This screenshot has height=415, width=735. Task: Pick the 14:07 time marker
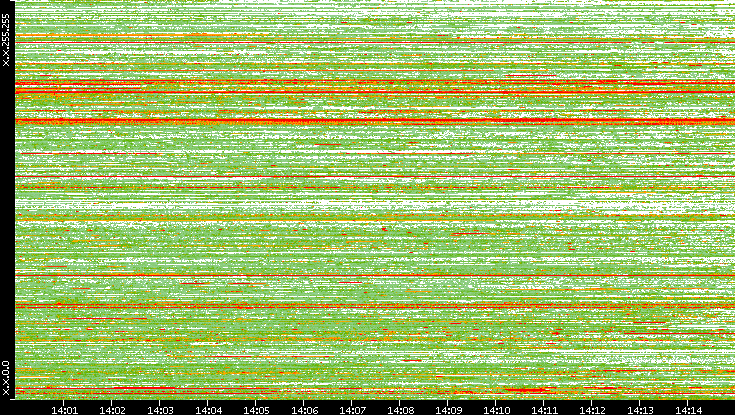(x=353, y=409)
